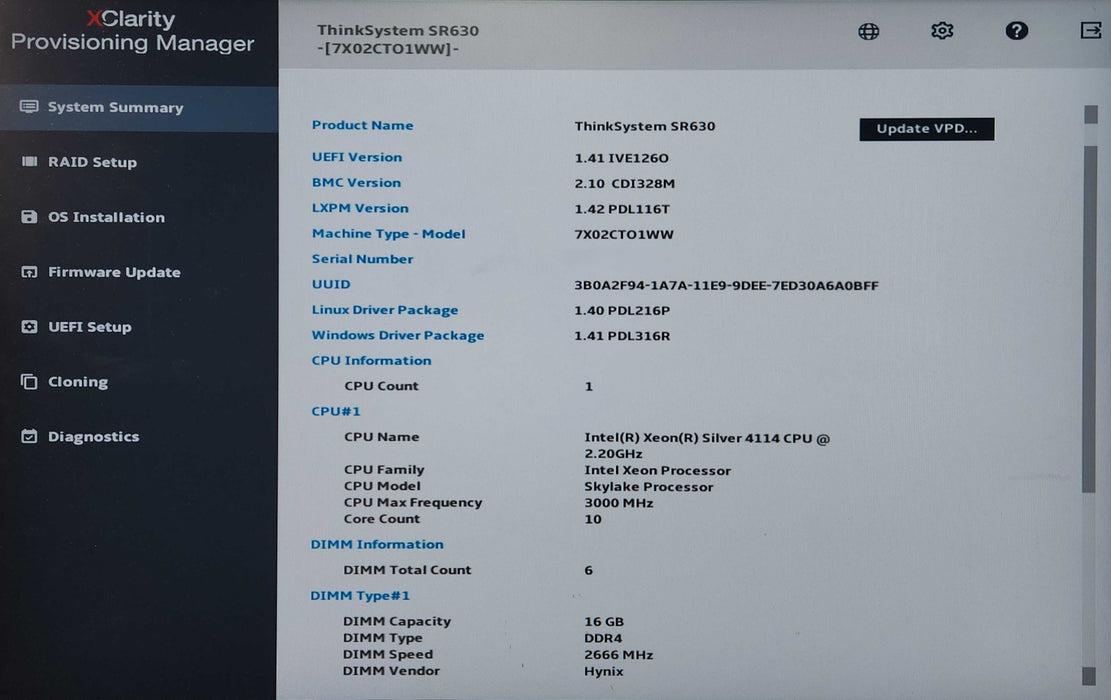
Task: Click the Windows driver value 1.41 PDL316R
Action: (x=622, y=336)
